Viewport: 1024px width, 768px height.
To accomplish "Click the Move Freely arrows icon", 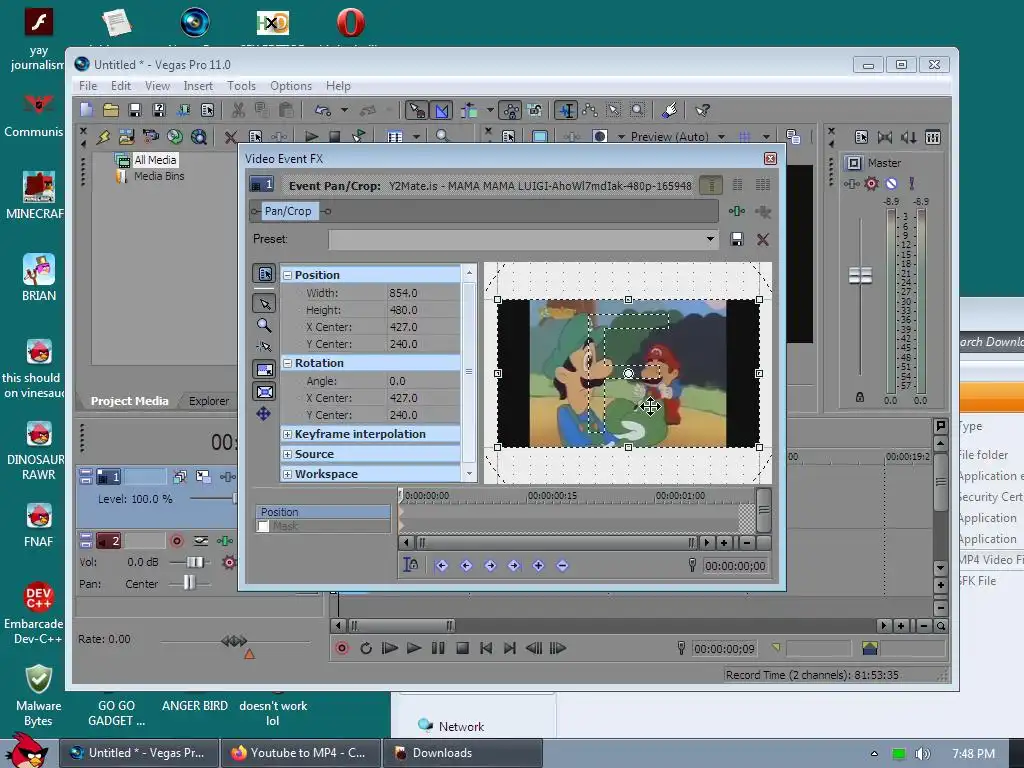I will (x=263, y=413).
